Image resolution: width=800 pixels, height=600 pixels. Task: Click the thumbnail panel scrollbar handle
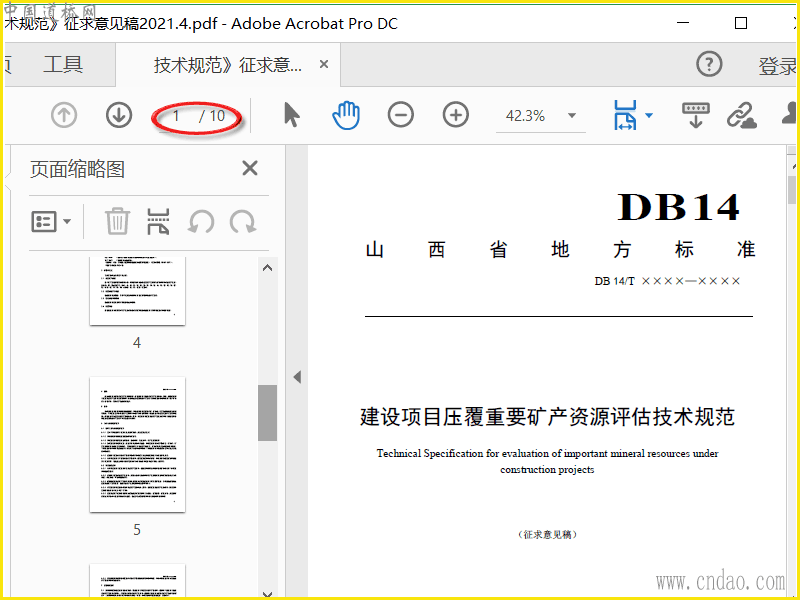point(267,413)
